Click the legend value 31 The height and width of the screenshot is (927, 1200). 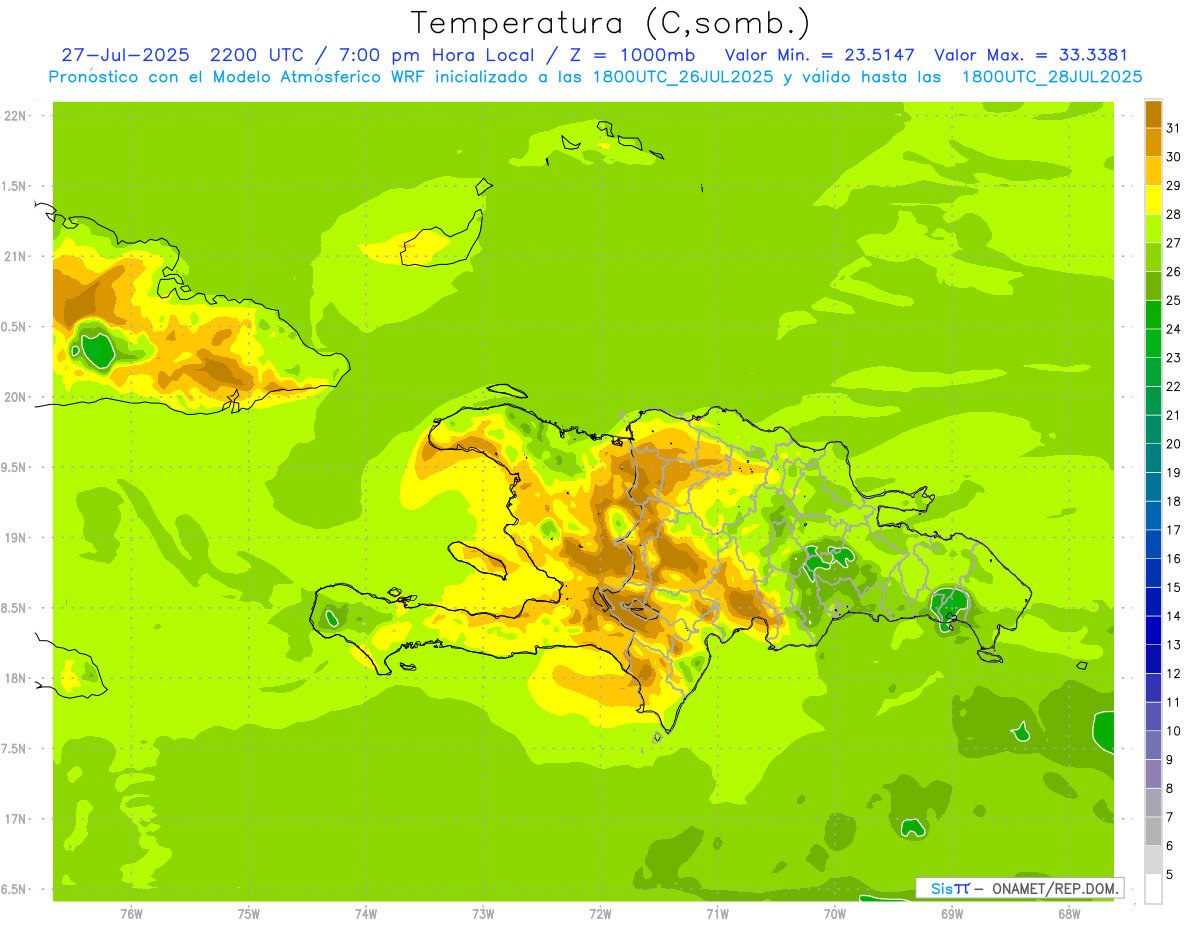(x=1173, y=128)
